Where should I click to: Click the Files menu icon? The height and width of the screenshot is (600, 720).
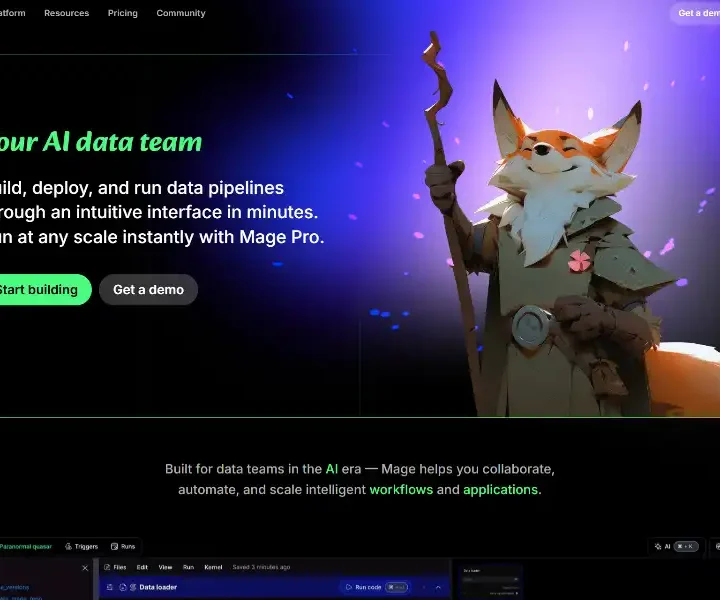(107, 567)
